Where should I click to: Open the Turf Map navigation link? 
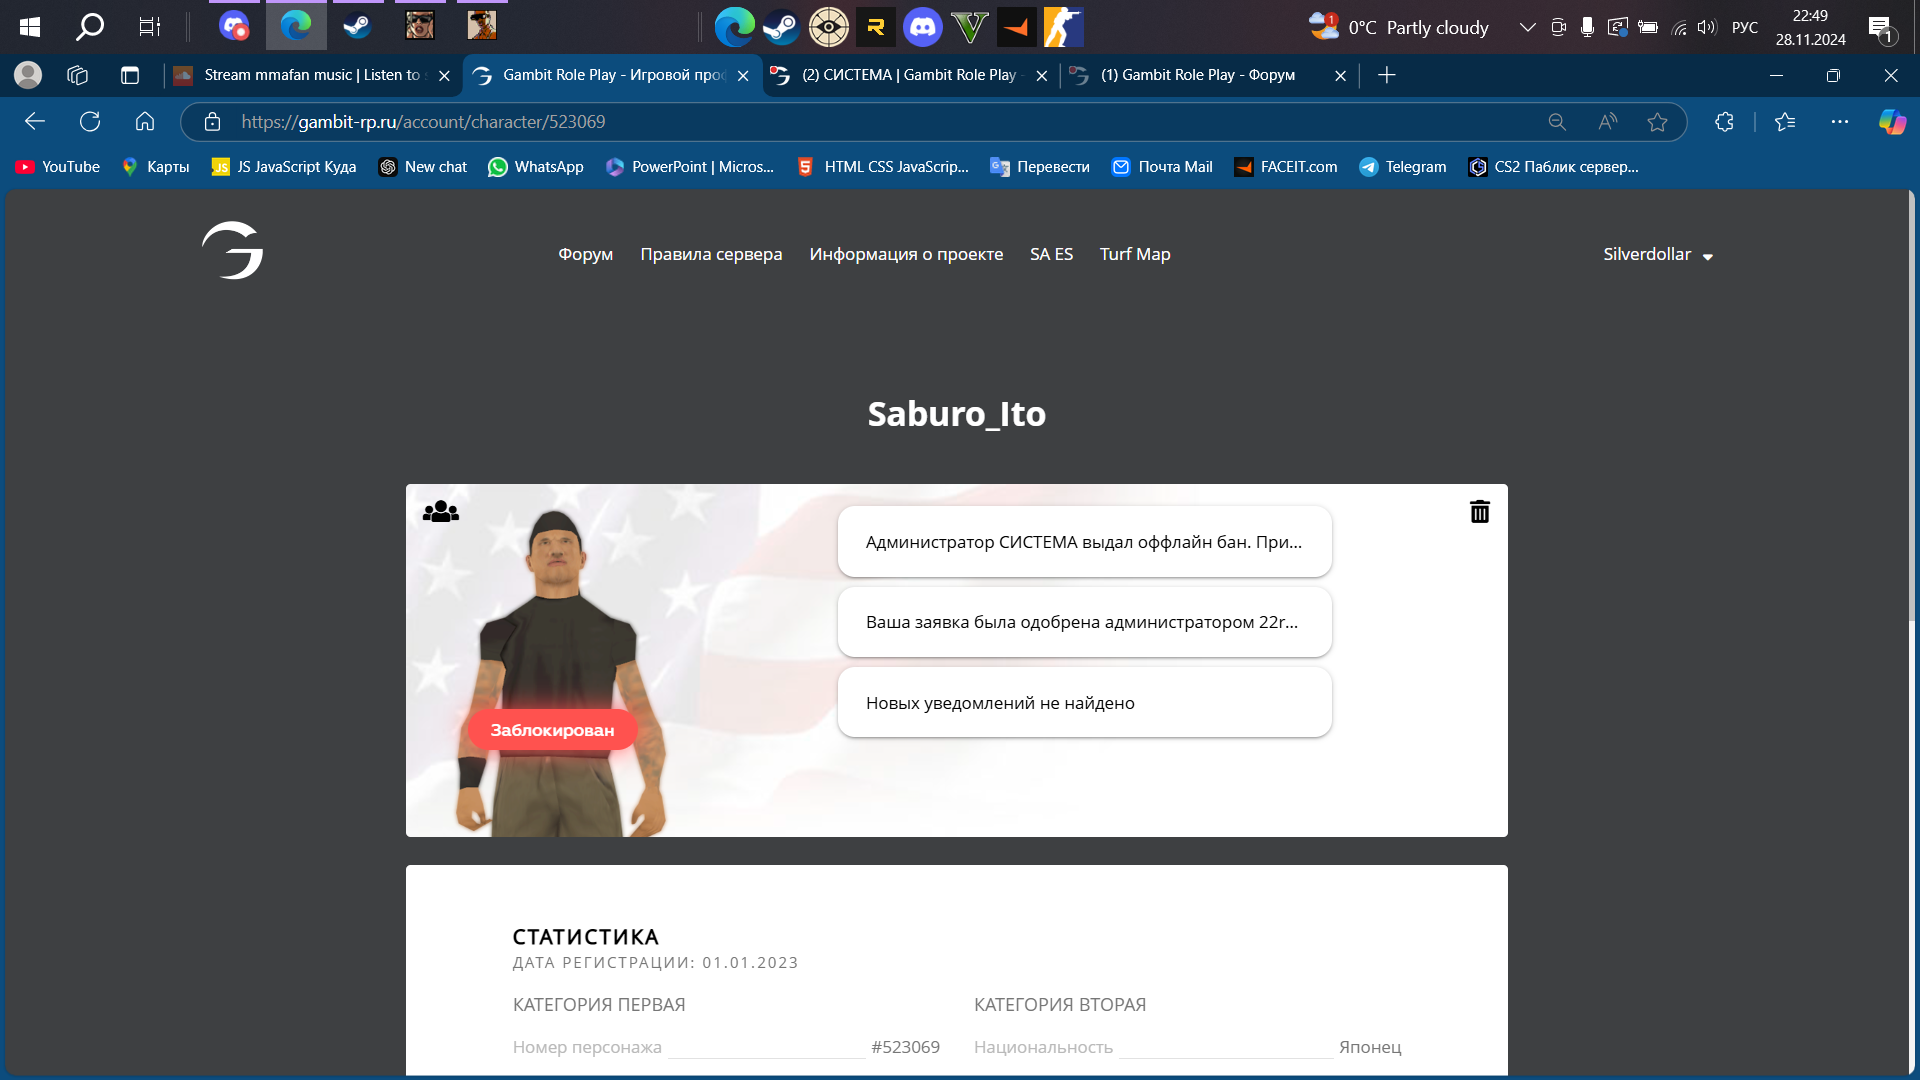tap(1134, 254)
